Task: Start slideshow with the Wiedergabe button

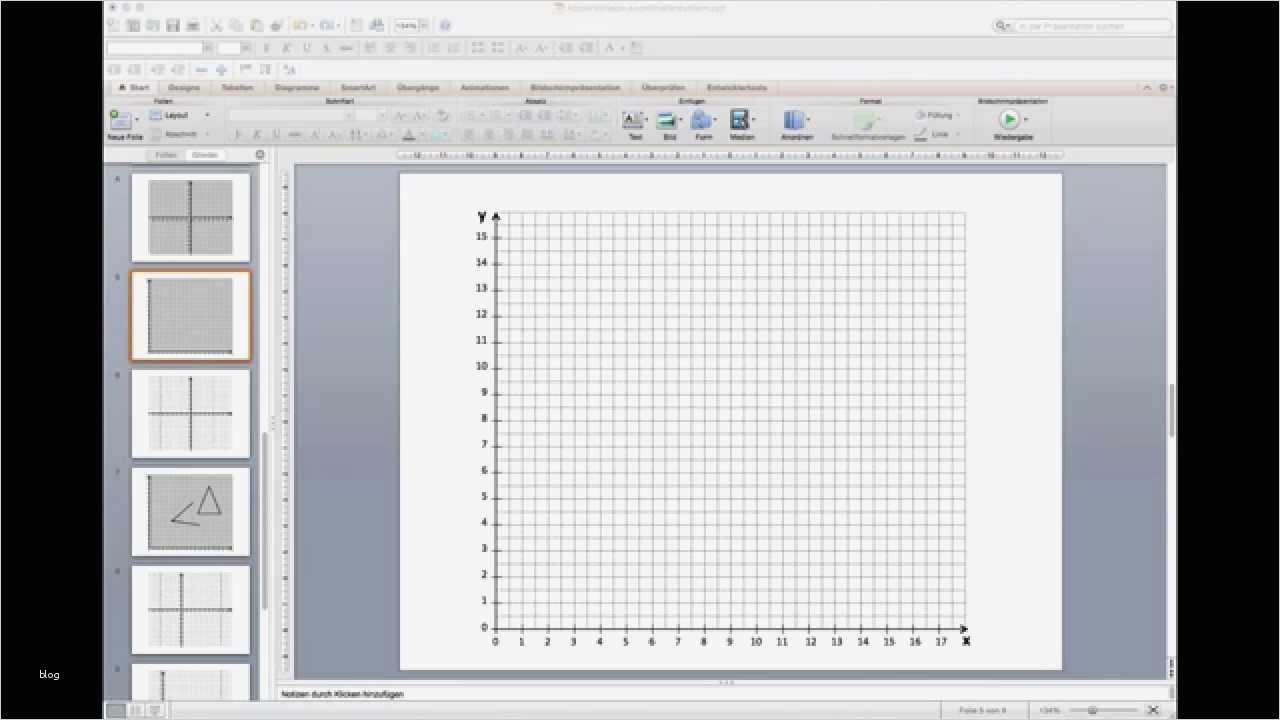Action: (1009, 120)
